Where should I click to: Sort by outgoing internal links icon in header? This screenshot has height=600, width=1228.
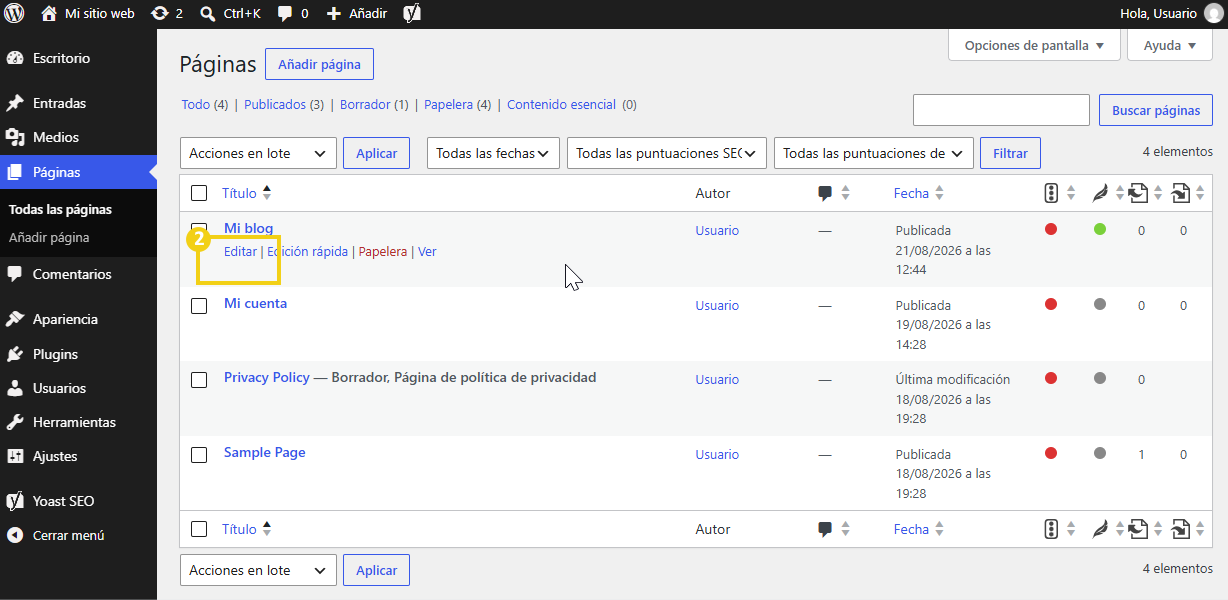click(x=1138, y=193)
